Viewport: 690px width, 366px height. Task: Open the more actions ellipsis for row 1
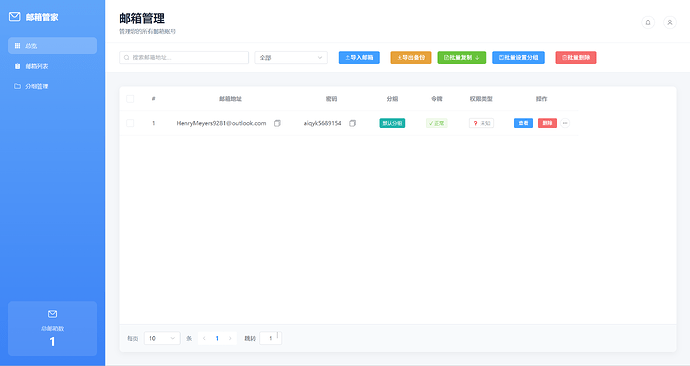point(565,123)
